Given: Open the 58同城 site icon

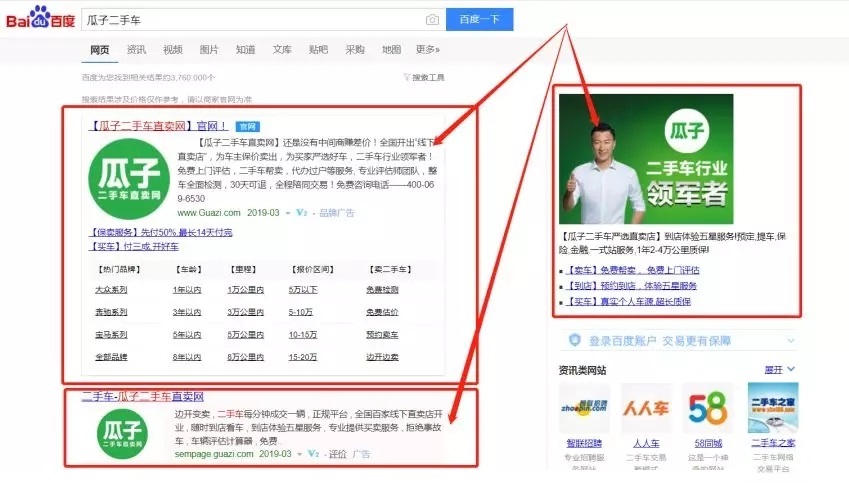Looking at the screenshot, I should pyautogui.click(x=708, y=408).
